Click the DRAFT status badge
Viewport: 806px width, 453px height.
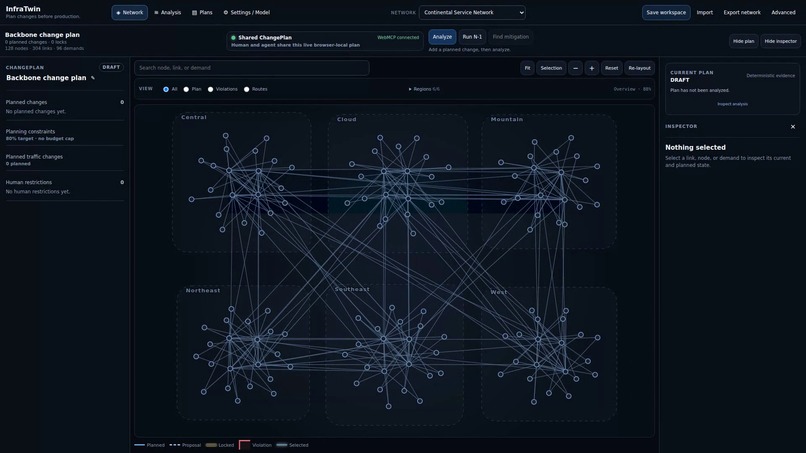111,67
